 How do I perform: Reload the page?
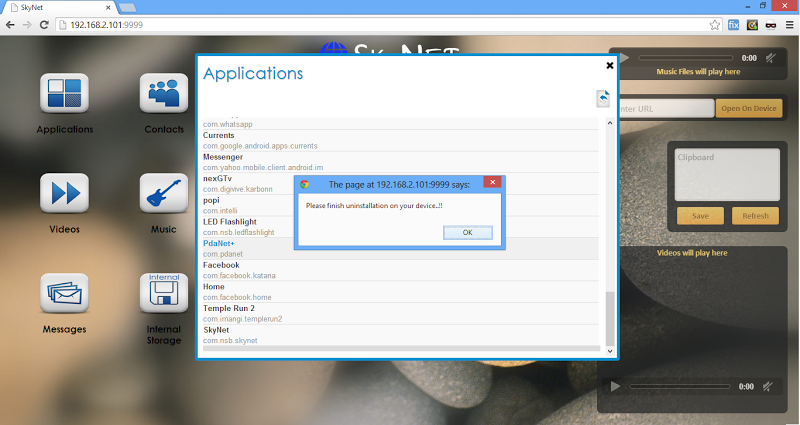click(x=44, y=24)
